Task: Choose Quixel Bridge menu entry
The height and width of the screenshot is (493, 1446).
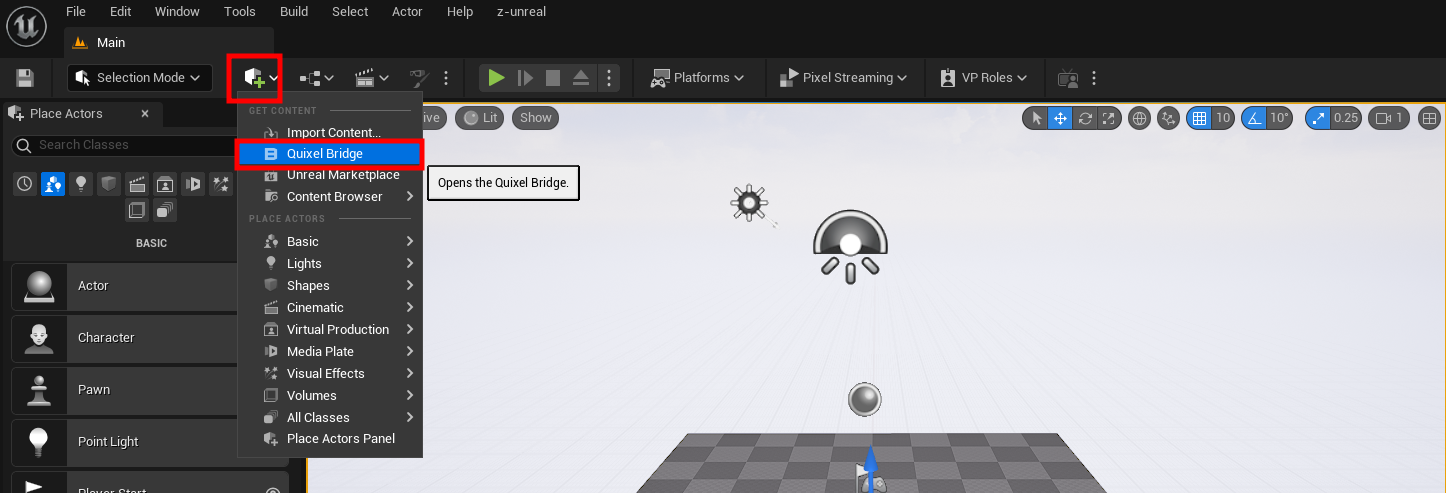Action: tap(330, 154)
